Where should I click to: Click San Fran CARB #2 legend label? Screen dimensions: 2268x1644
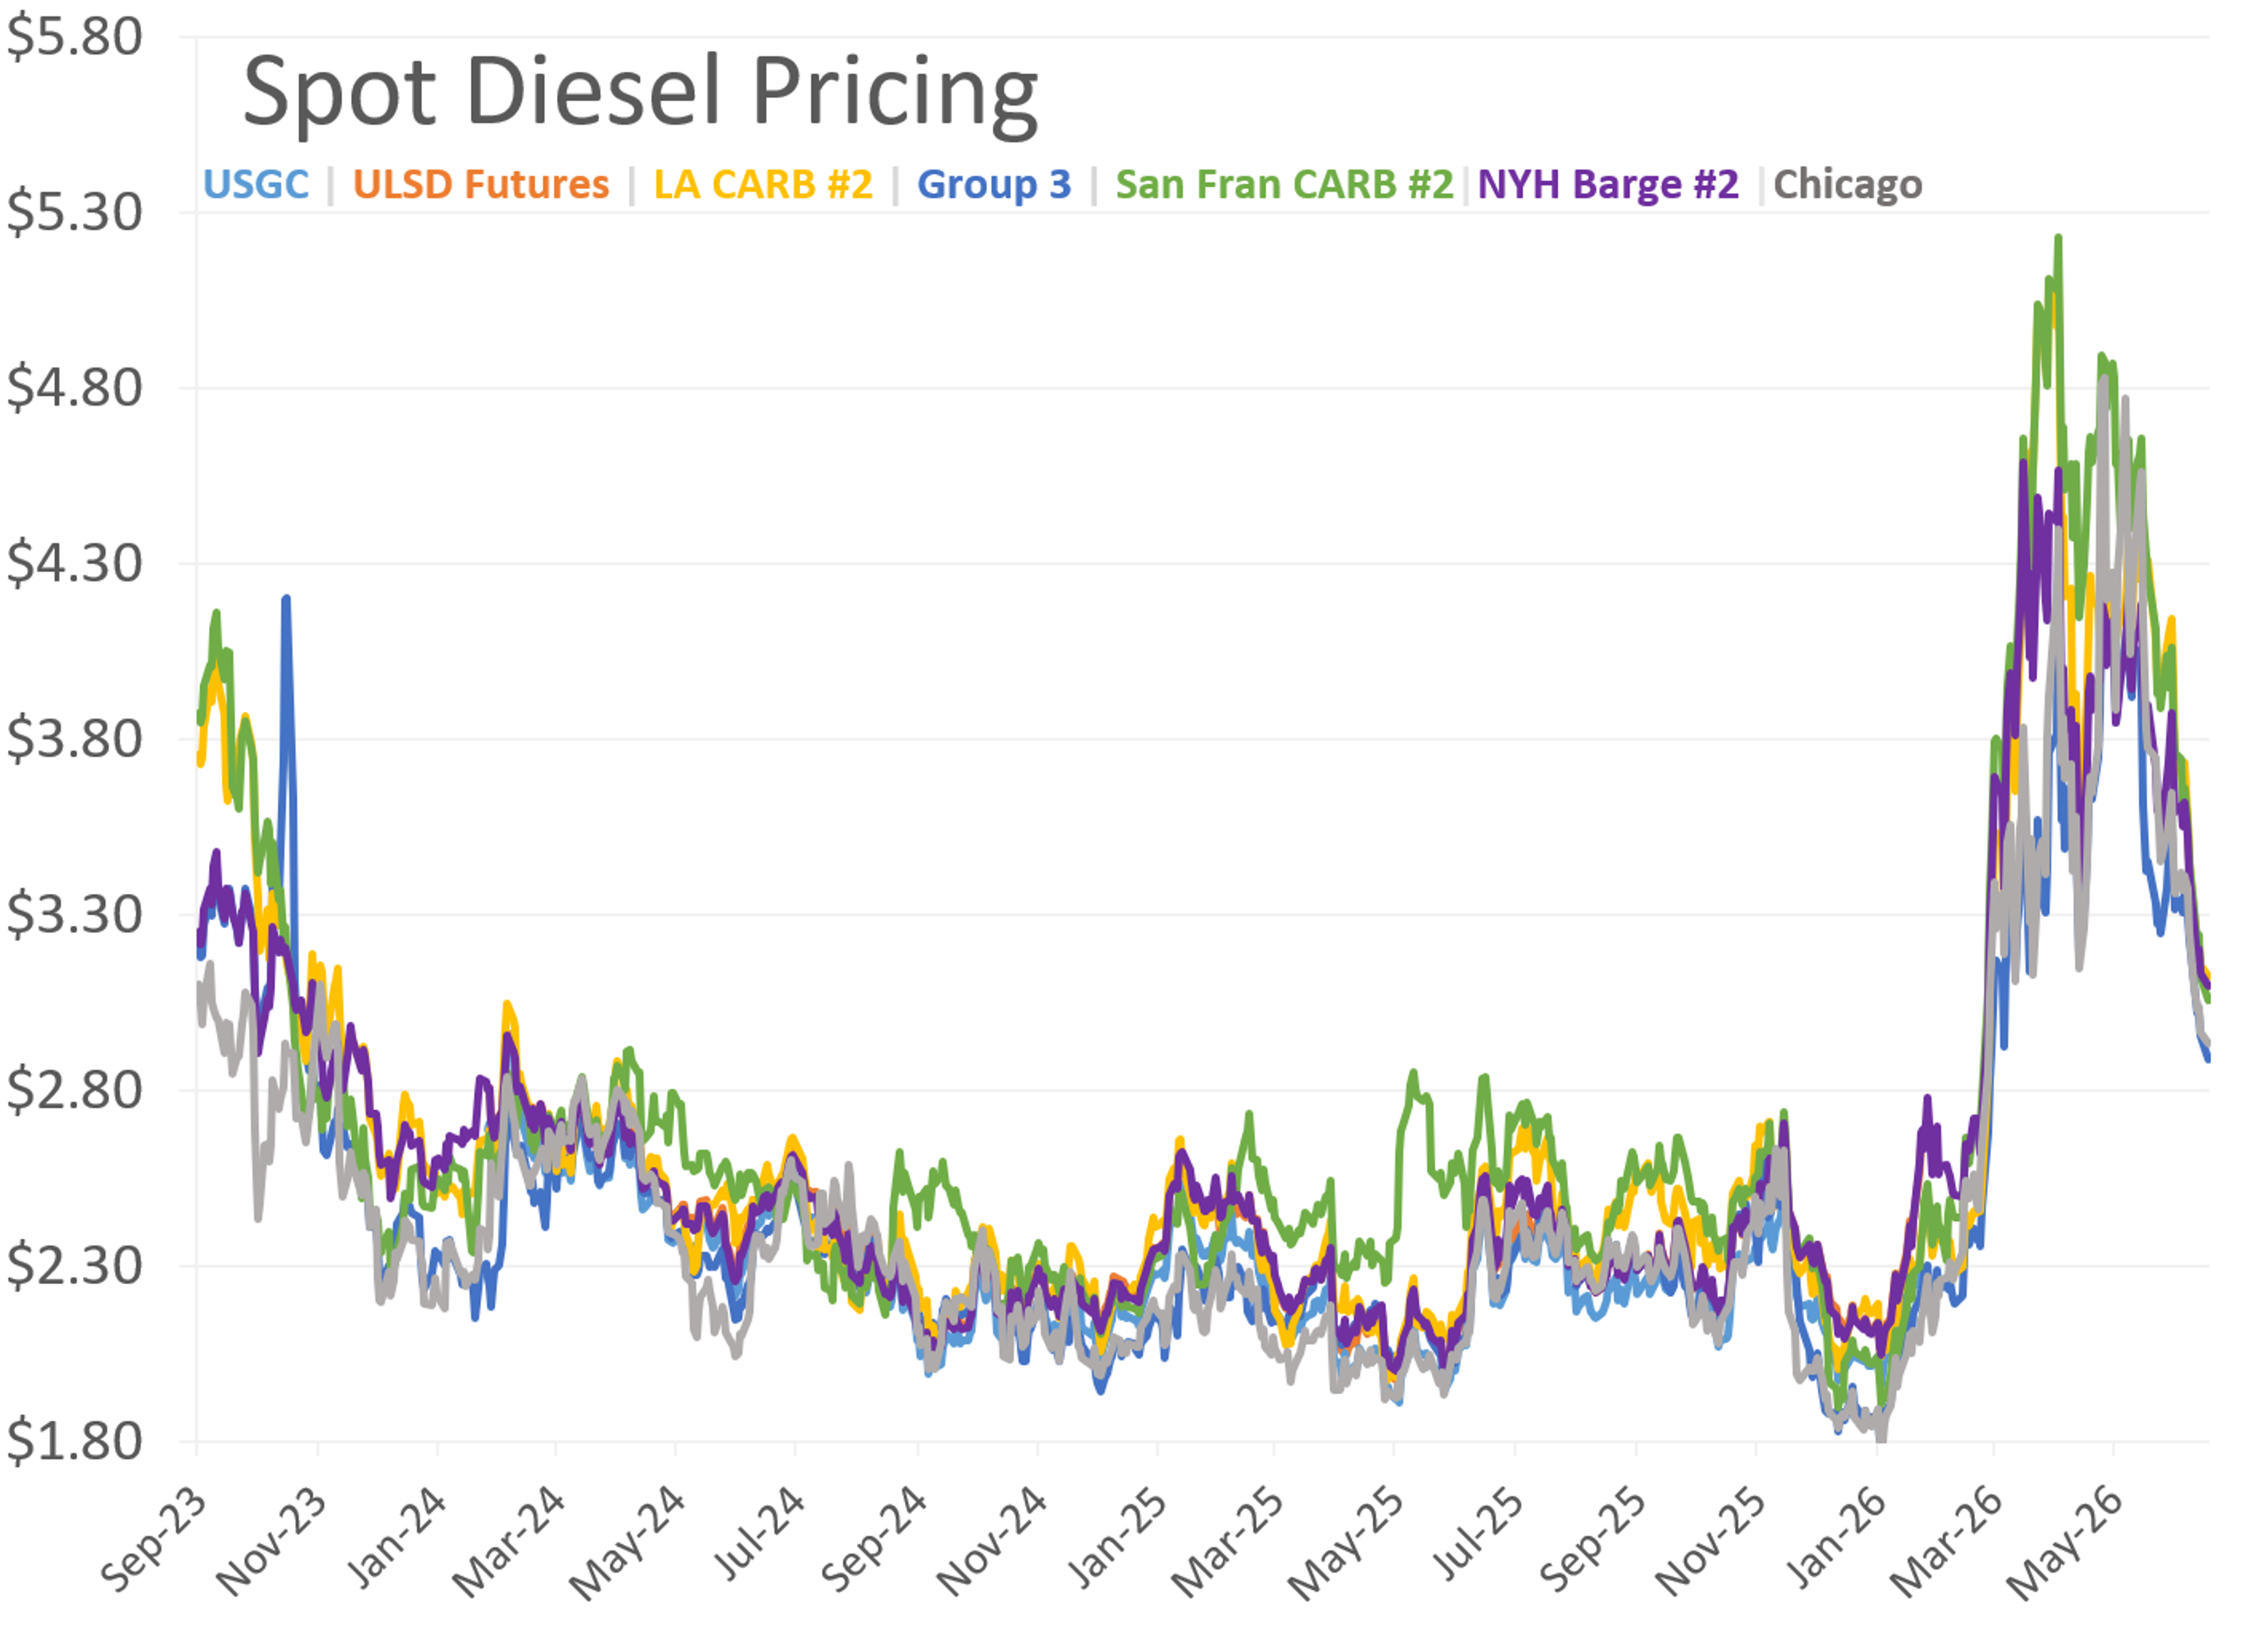point(1284,185)
